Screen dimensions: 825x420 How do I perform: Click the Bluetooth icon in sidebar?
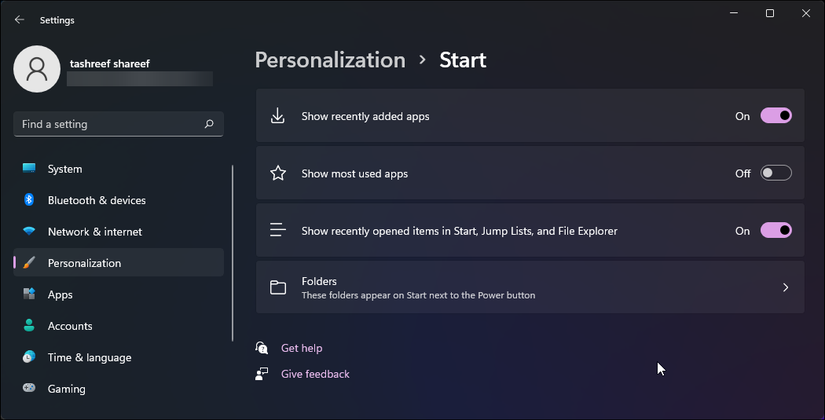[29, 200]
